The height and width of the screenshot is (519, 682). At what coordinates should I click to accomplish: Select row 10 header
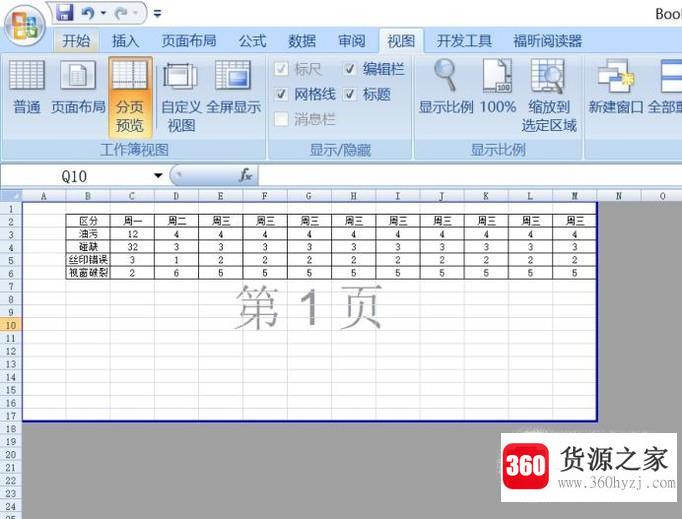coord(11,325)
